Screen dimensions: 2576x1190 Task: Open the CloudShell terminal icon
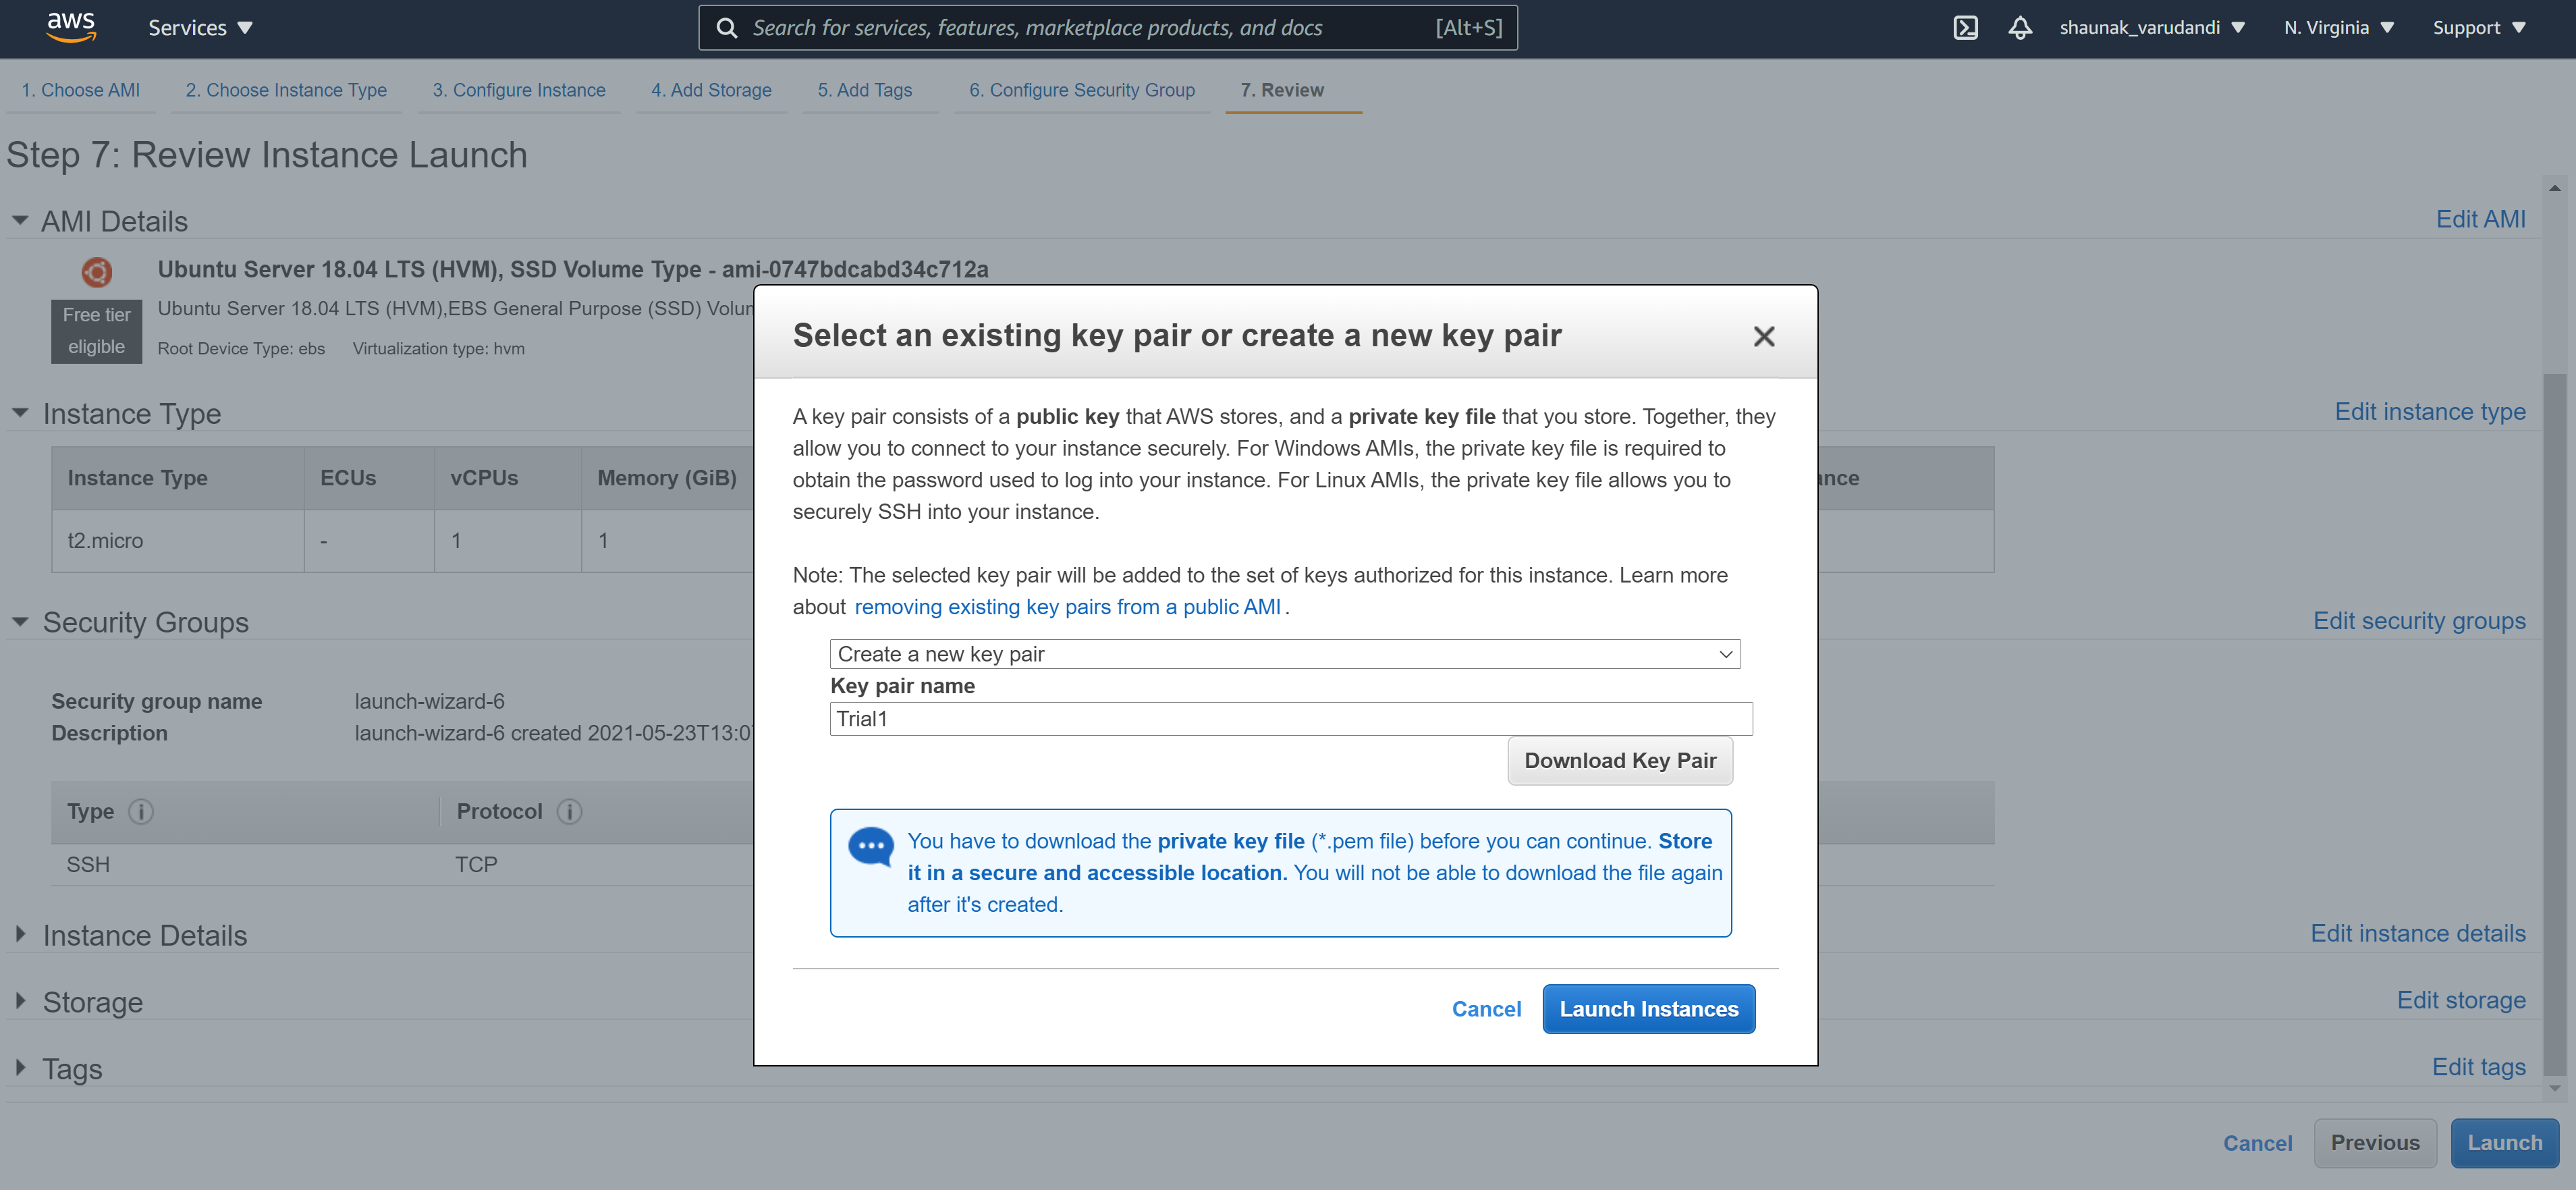[1965, 28]
